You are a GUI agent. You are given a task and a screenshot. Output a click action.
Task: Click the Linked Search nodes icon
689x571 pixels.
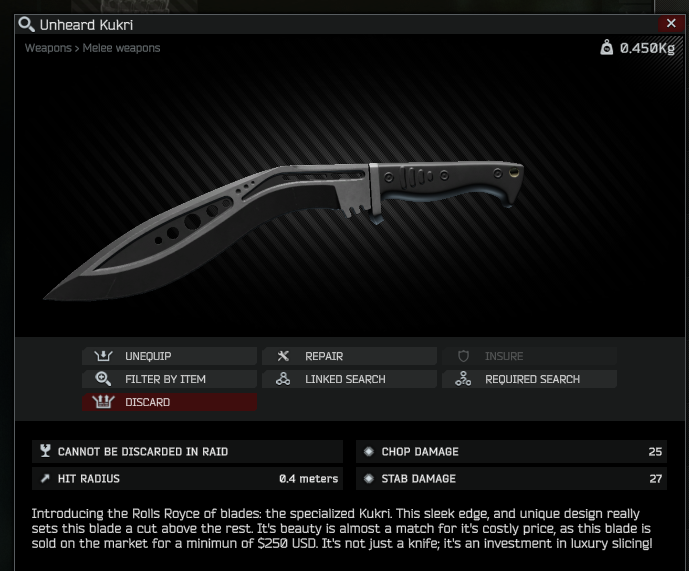283,379
